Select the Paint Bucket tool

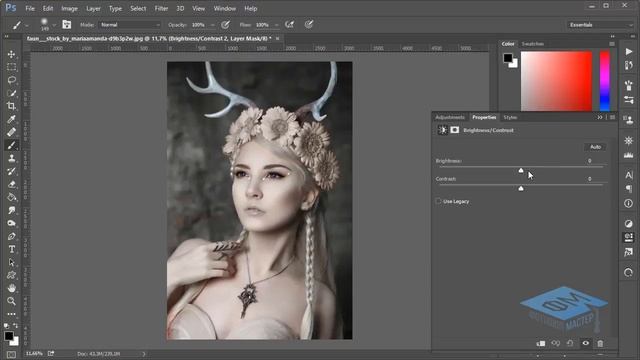[x=11, y=198]
